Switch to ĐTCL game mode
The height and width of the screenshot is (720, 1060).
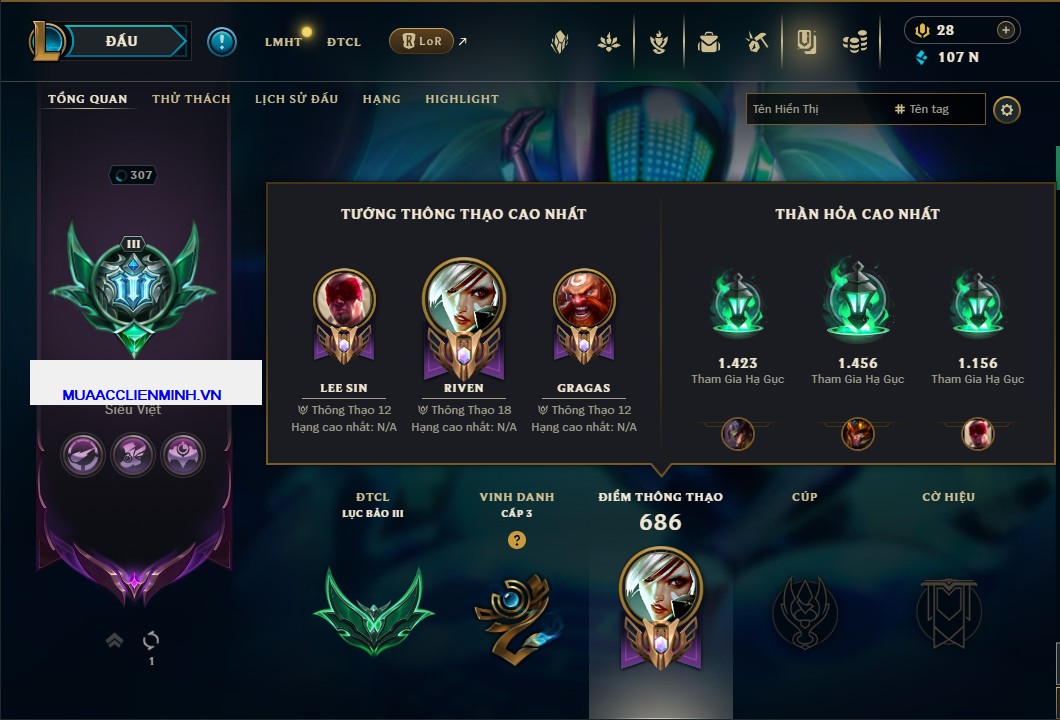(343, 42)
